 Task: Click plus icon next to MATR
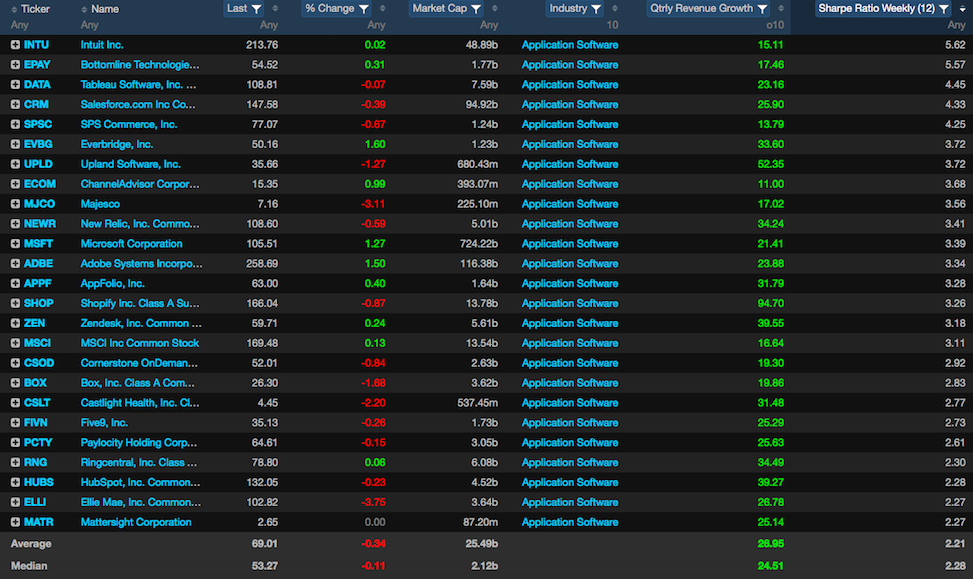coord(15,522)
